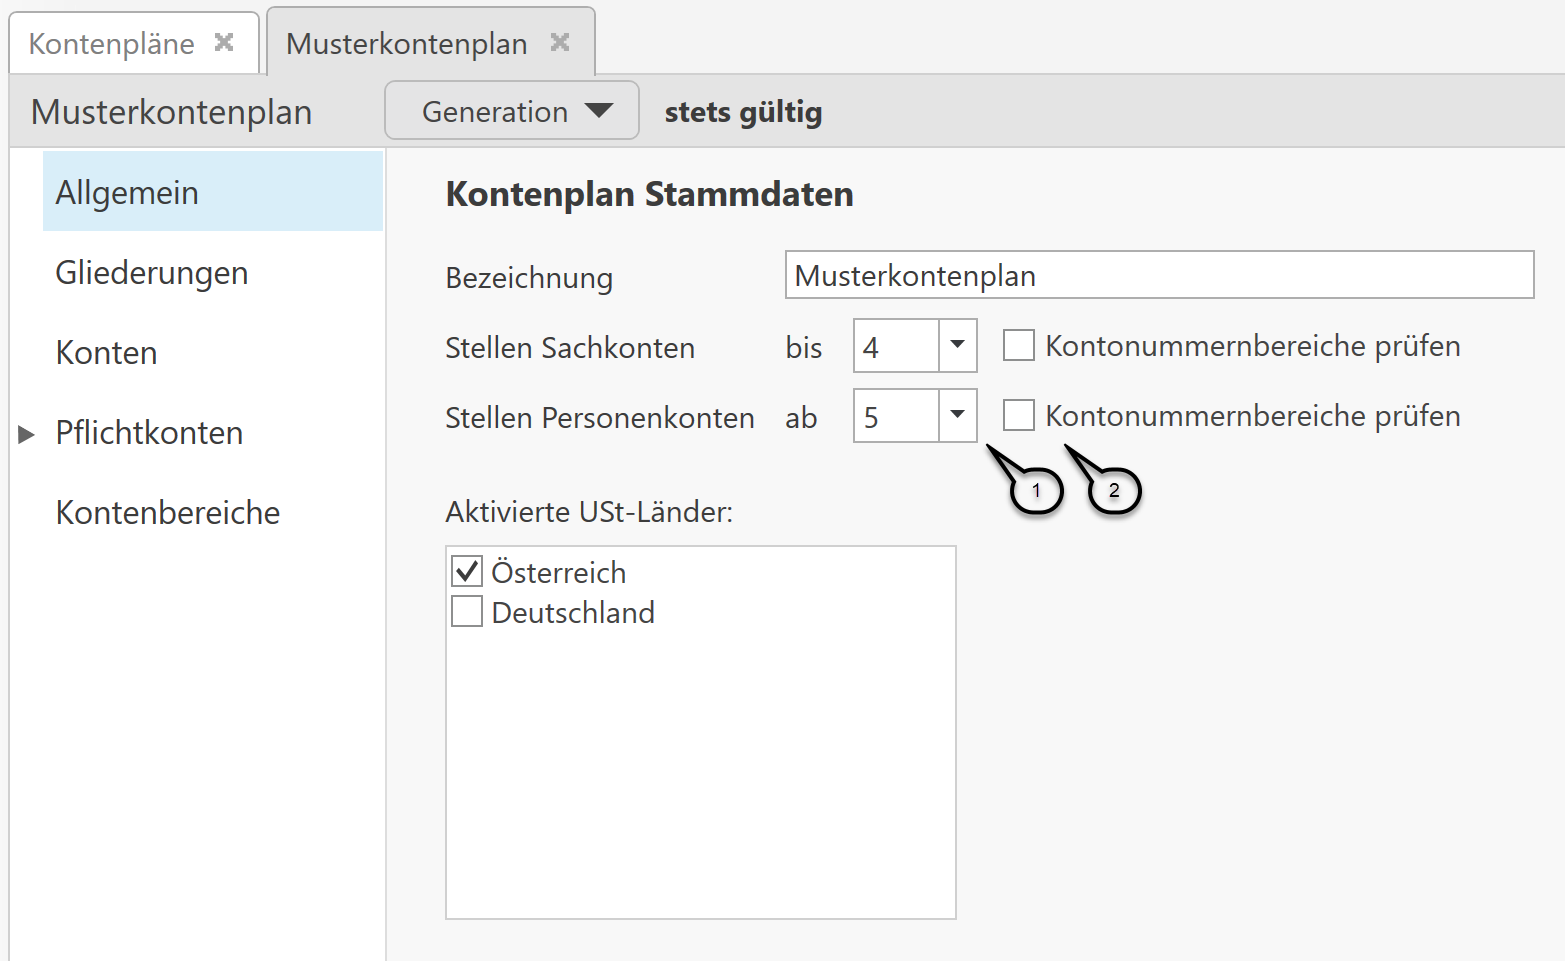Expand the Pflichtkonten section
The image size is (1565, 961).
(x=27, y=432)
